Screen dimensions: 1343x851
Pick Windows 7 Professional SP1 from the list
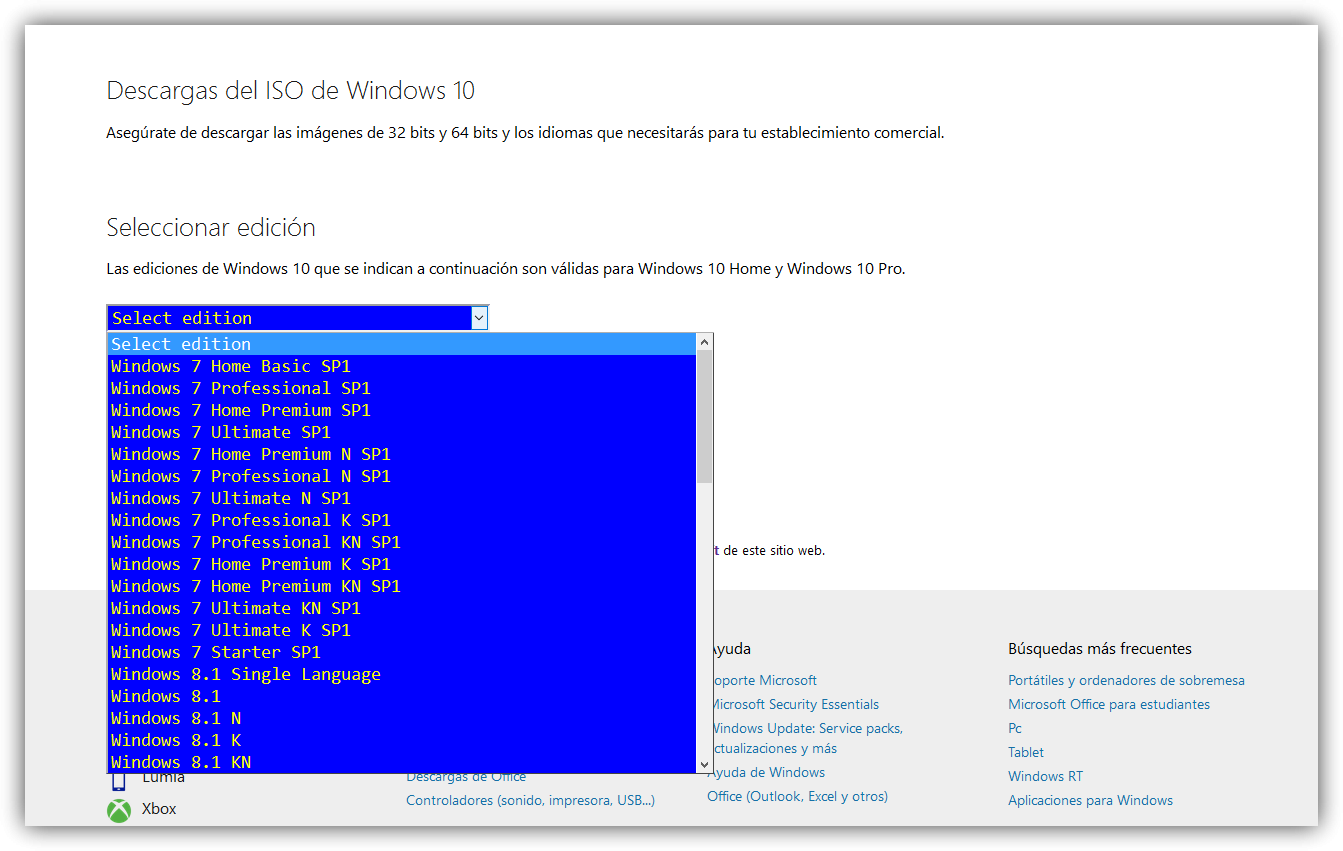point(402,388)
